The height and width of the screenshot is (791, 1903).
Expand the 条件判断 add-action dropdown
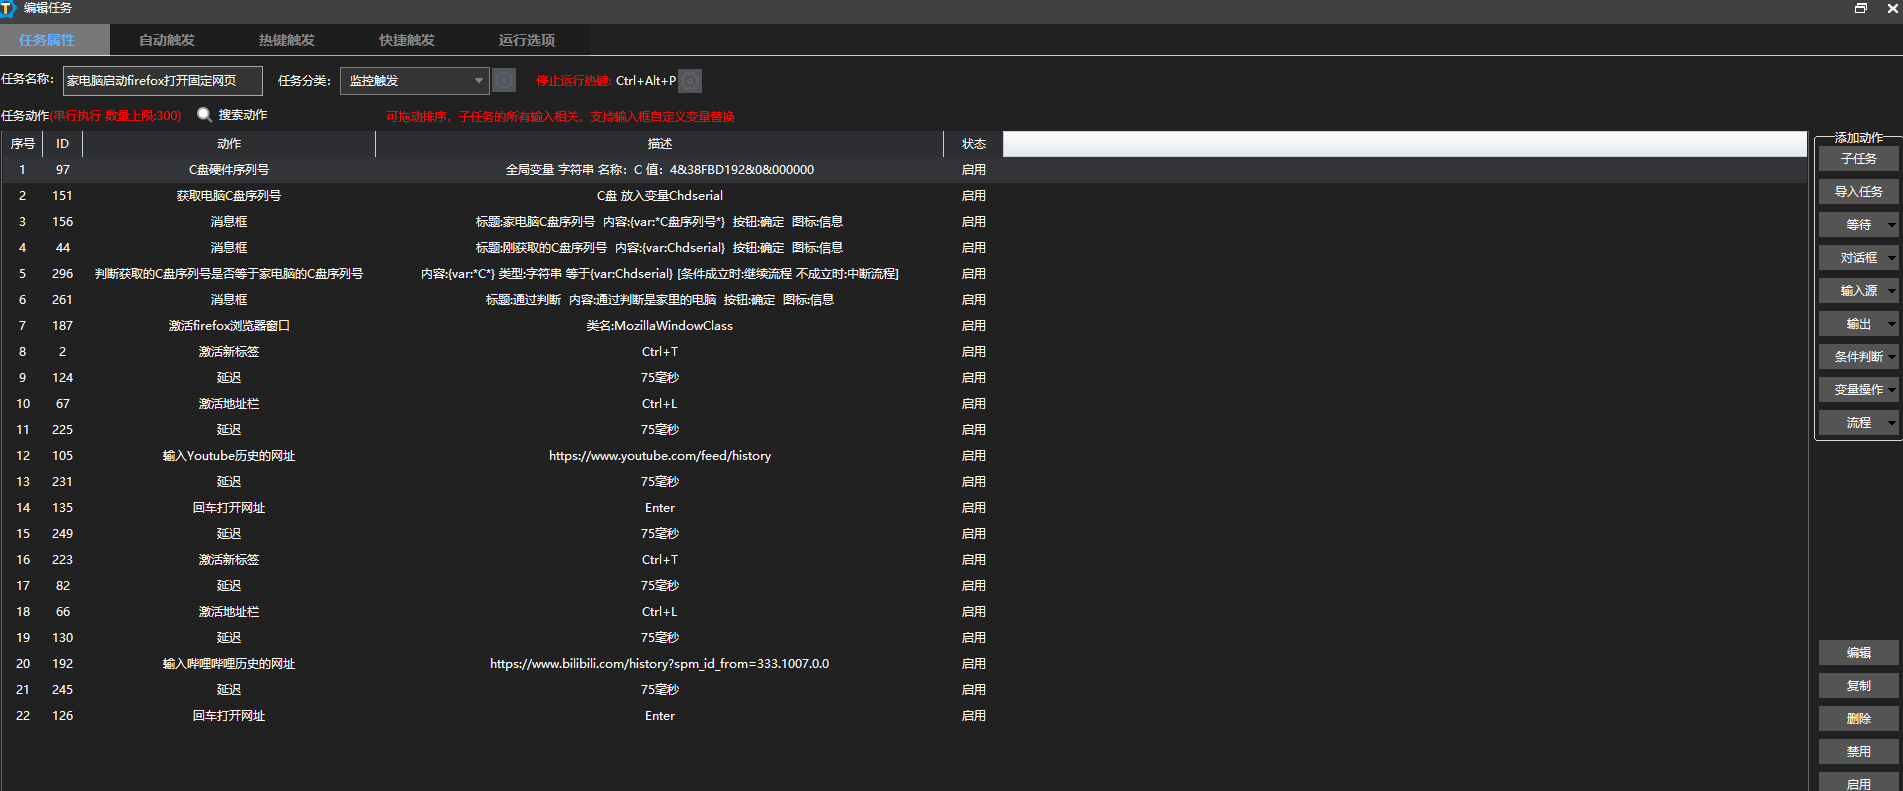(x=1891, y=357)
